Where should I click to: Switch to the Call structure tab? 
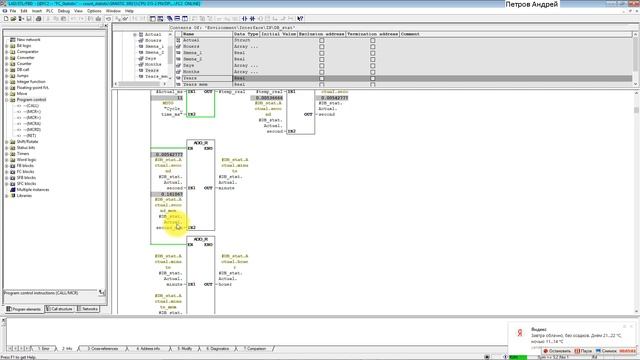coord(60,309)
